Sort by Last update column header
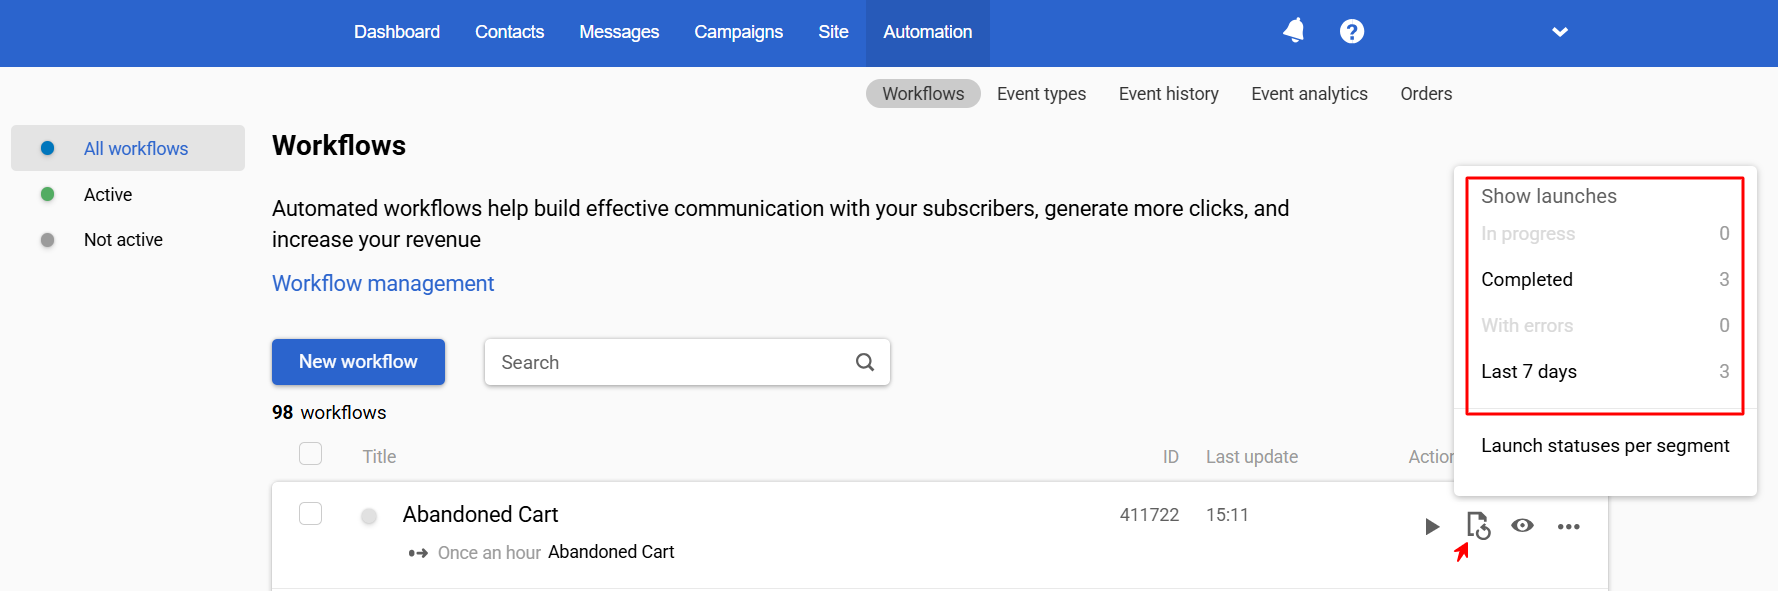The width and height of the screenshot is (1778, 591). 1252,456
